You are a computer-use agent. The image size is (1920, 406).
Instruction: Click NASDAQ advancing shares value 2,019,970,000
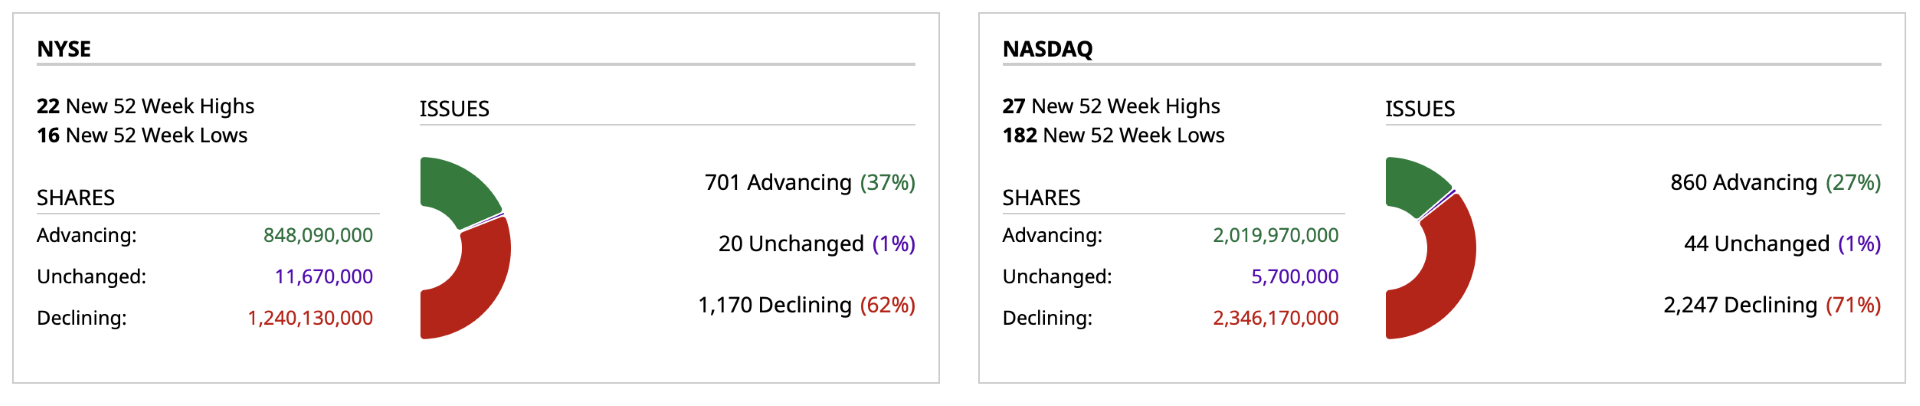coord(1275,235)
